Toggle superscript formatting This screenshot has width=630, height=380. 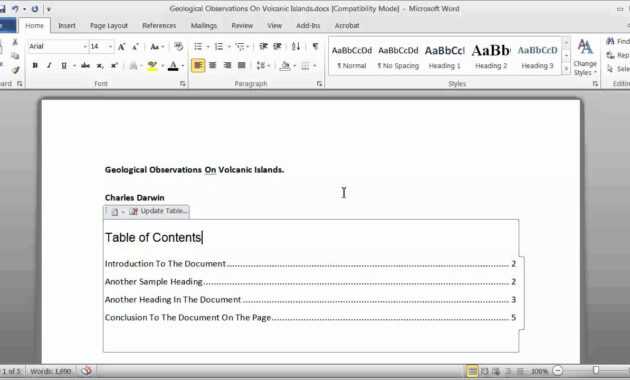115,65
